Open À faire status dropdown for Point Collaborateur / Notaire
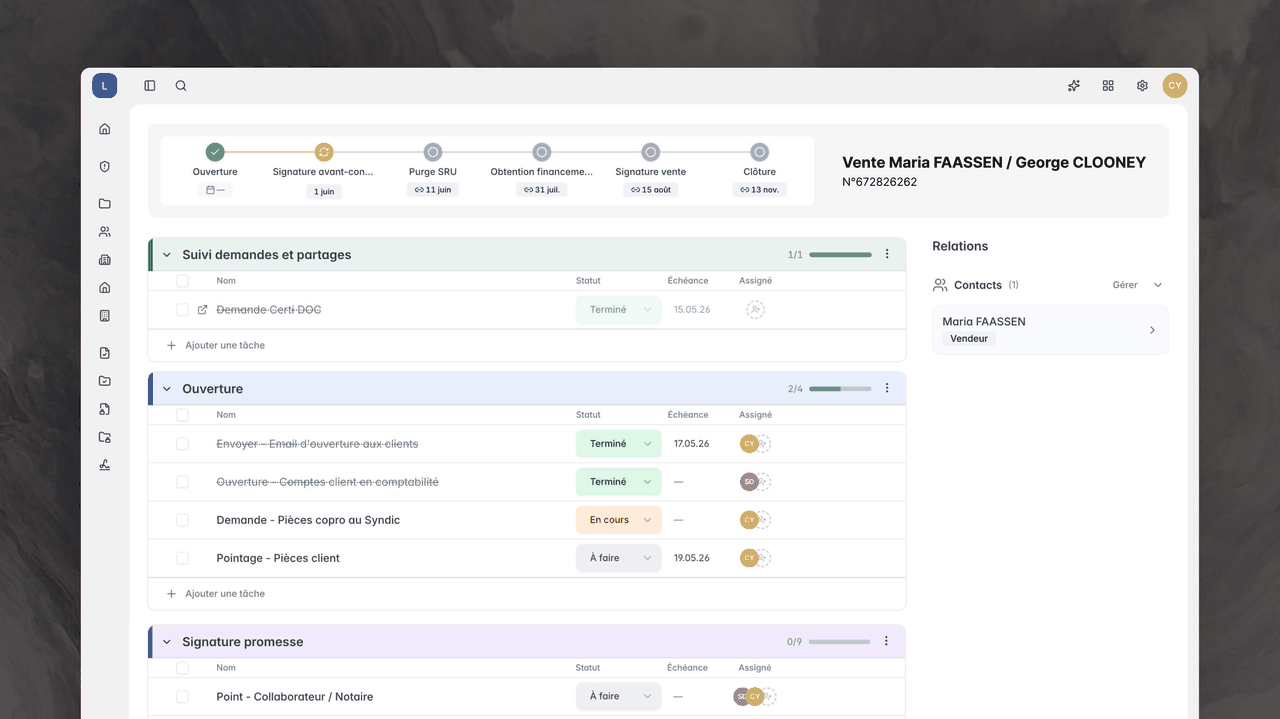This screenshot has height=719, width=1280. (619, 696)
